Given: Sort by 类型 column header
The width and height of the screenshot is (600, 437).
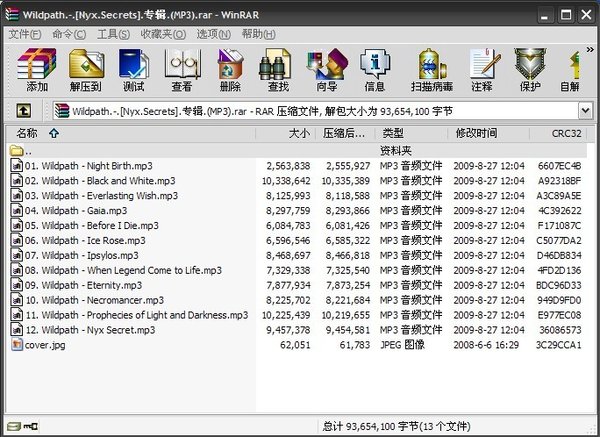Looking at the screenshot, I should [x=411, y=134].
